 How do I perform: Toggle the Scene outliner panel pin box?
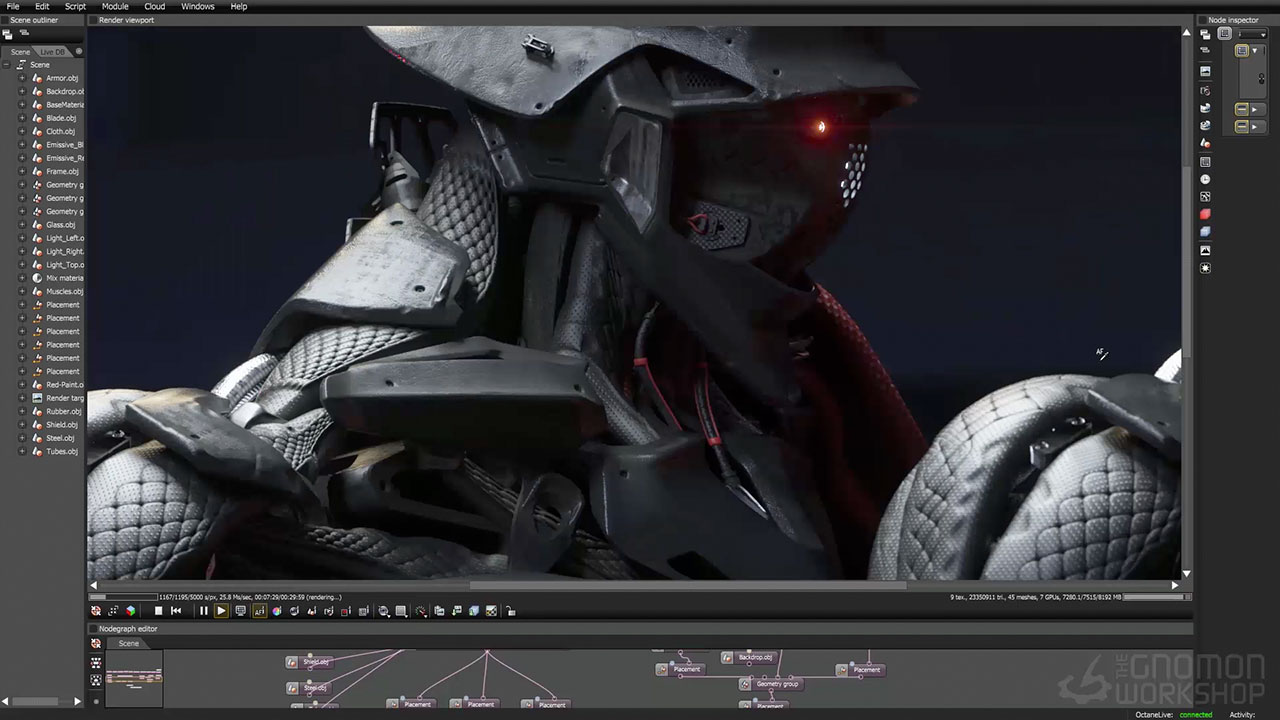click(4, 20)
